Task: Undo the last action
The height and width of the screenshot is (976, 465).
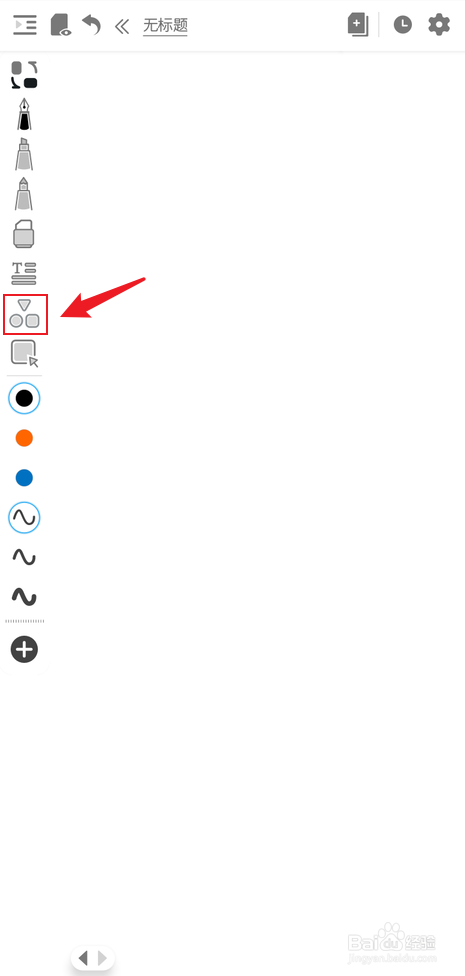Action: (x=92, y=26)
